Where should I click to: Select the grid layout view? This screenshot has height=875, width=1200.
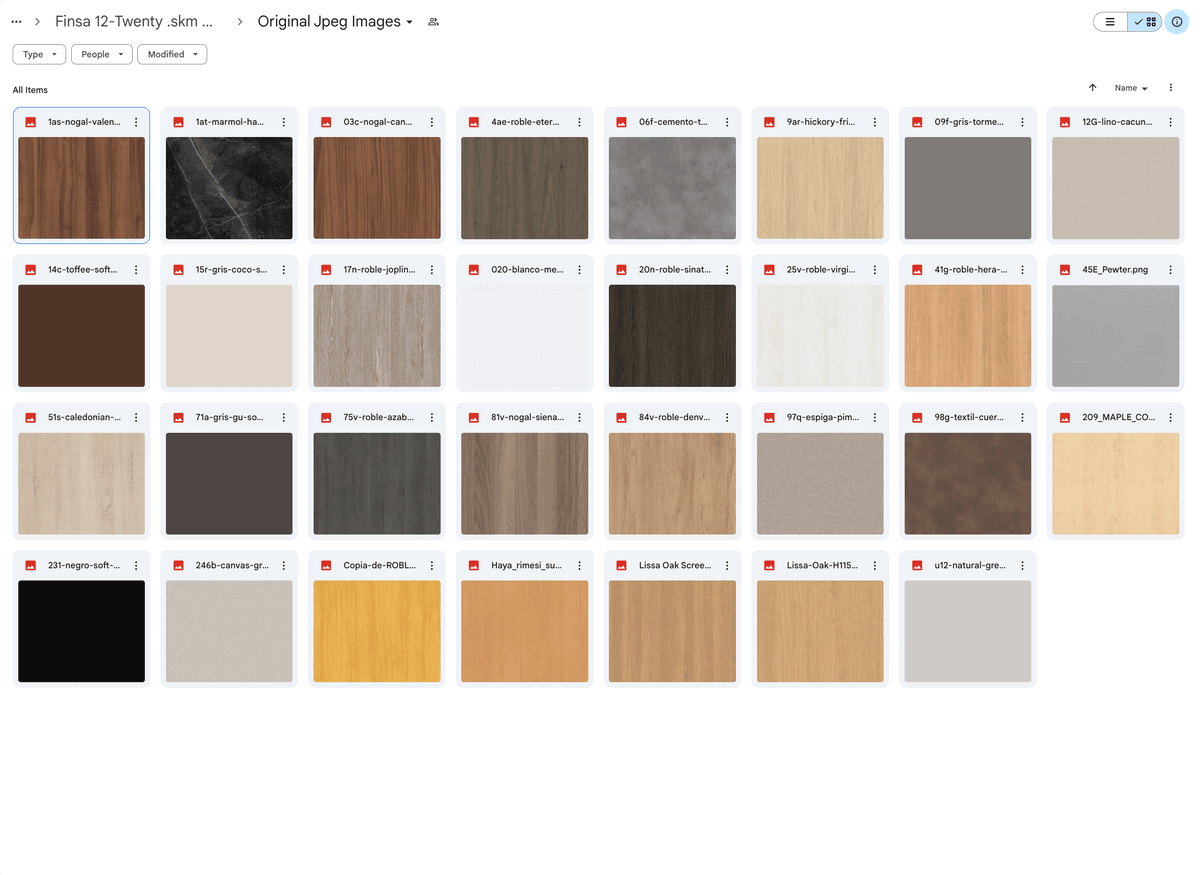point(1145,22)
